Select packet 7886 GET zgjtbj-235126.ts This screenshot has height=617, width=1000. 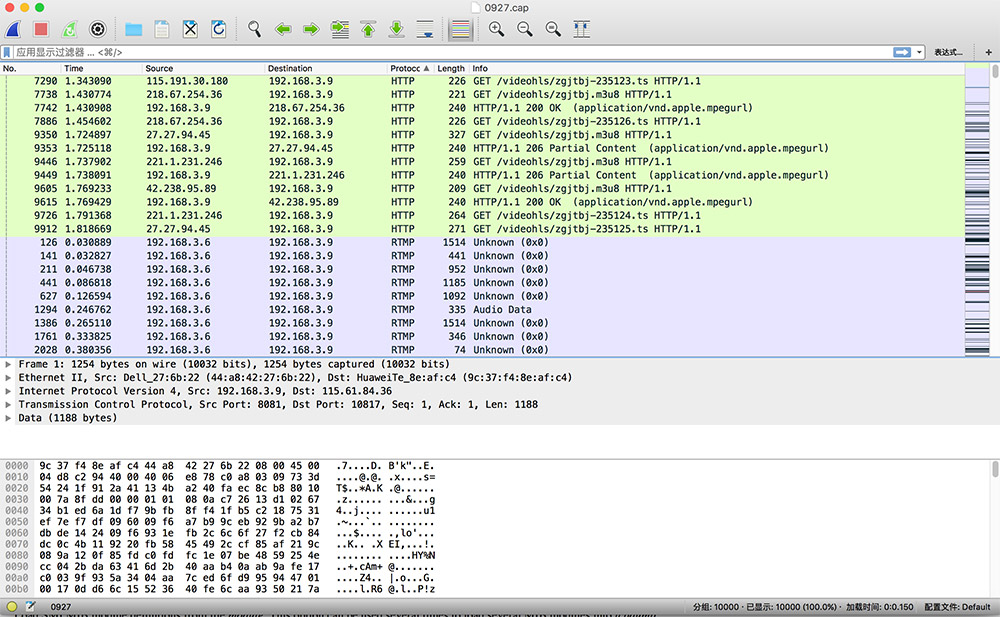coord(482,121)
